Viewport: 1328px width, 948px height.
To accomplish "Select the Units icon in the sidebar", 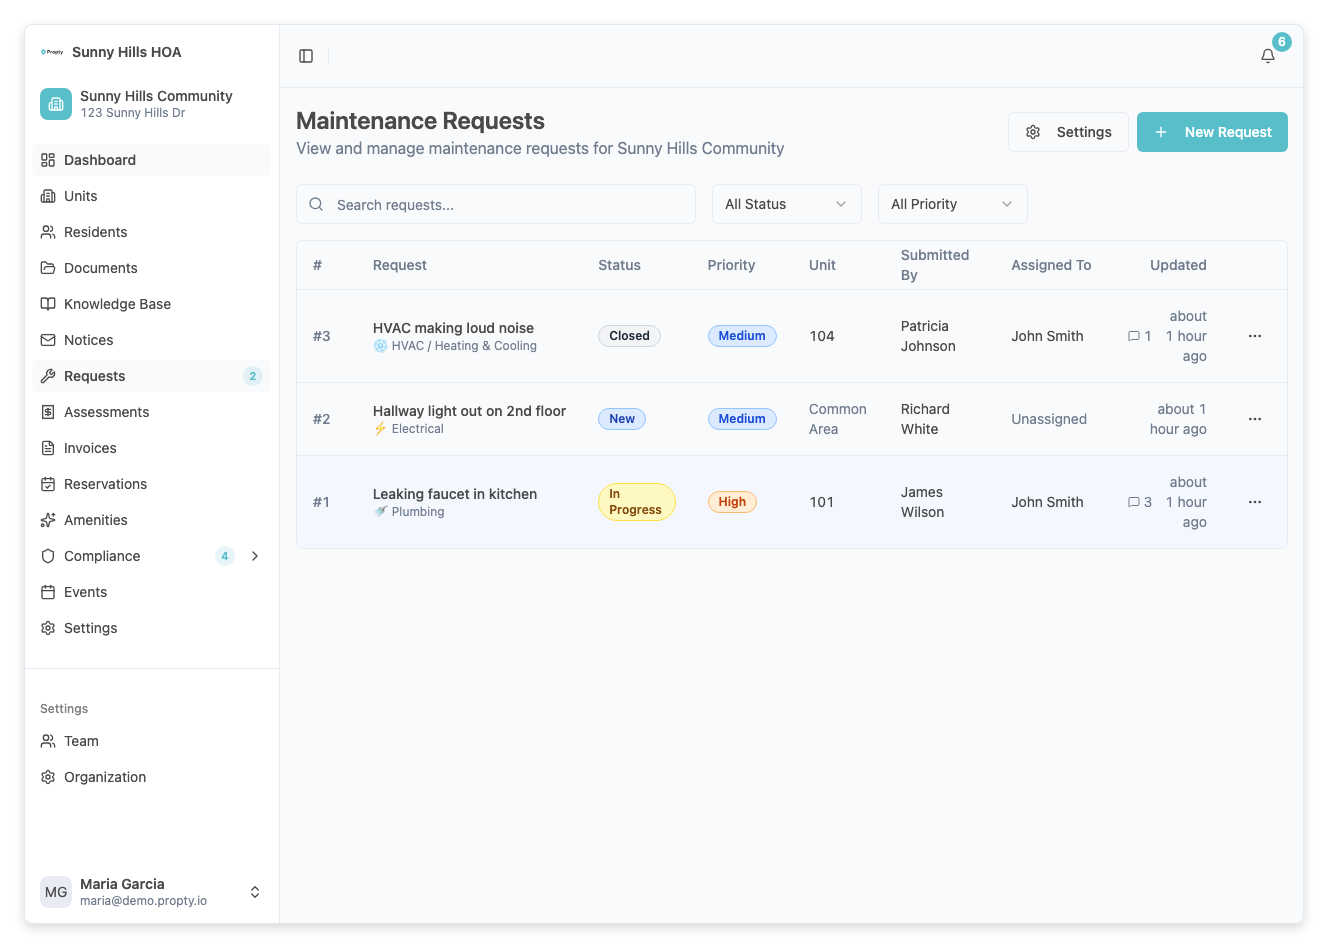I will [x=47, y=196].
